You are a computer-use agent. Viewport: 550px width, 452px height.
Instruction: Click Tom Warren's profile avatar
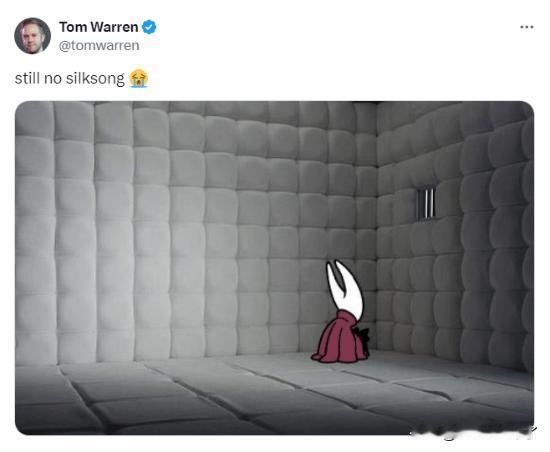[32, 36]
